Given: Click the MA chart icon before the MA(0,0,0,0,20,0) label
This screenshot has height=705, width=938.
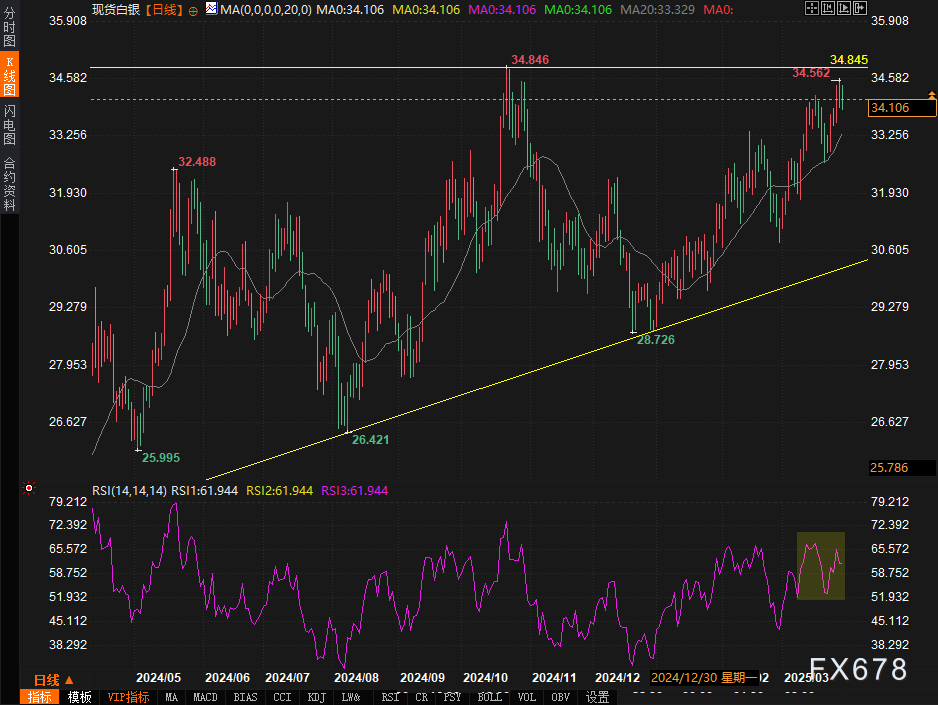Looking at the screenshot, I should coord(211,9).
